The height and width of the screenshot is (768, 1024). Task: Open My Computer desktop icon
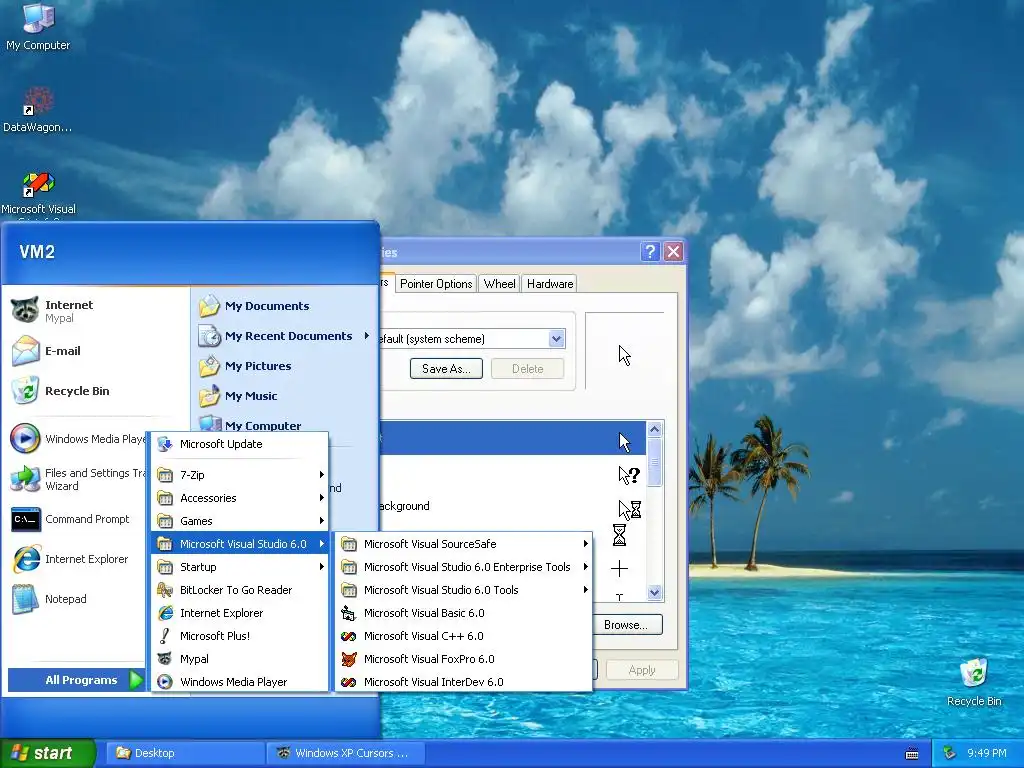click(38, 26)
